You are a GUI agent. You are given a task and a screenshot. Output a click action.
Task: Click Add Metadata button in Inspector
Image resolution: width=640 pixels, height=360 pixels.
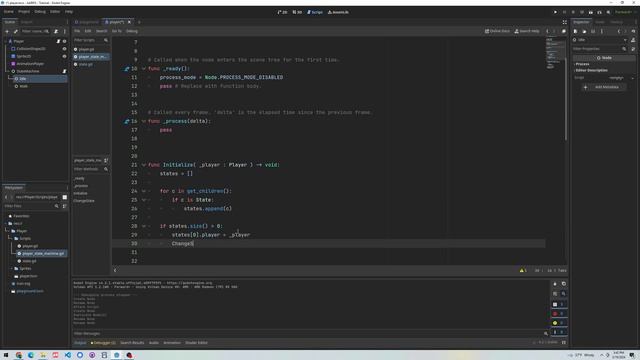coord(603,87)
